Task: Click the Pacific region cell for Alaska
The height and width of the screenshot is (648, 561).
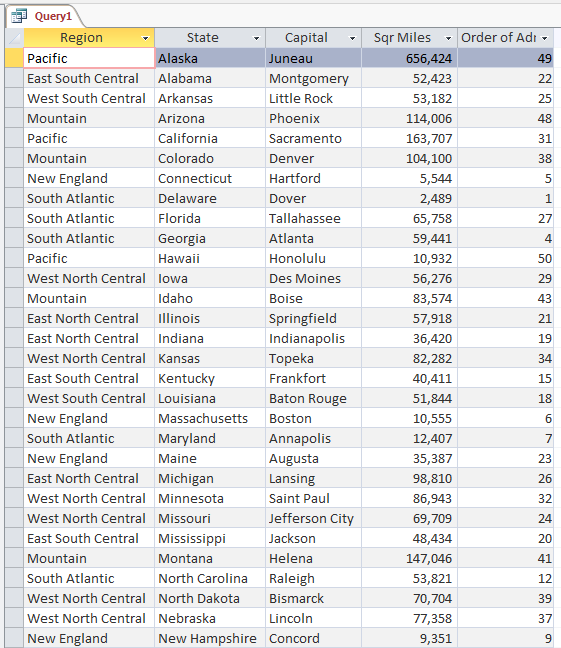Action: pos(89,58)
